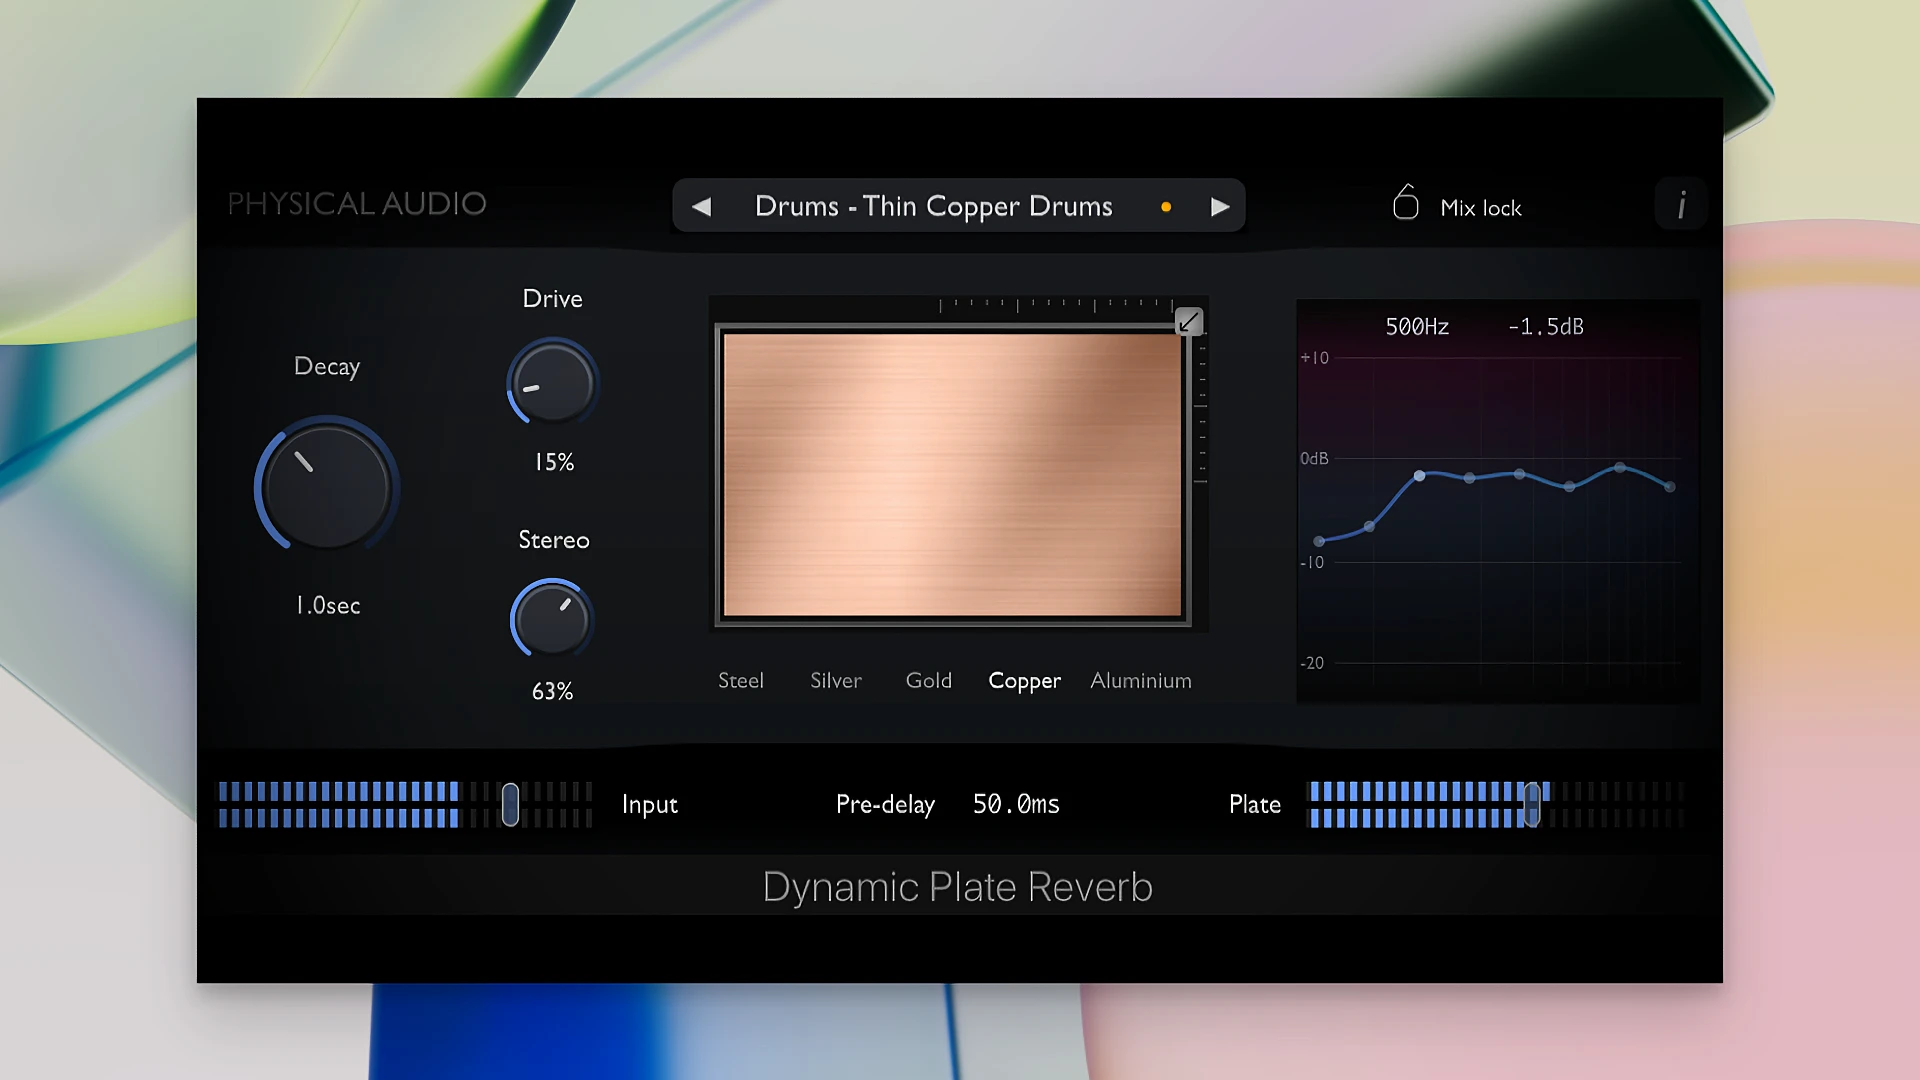Switch to the Gold material tab
Viewport: 1920px width, 1080px height.
[928, 680]
